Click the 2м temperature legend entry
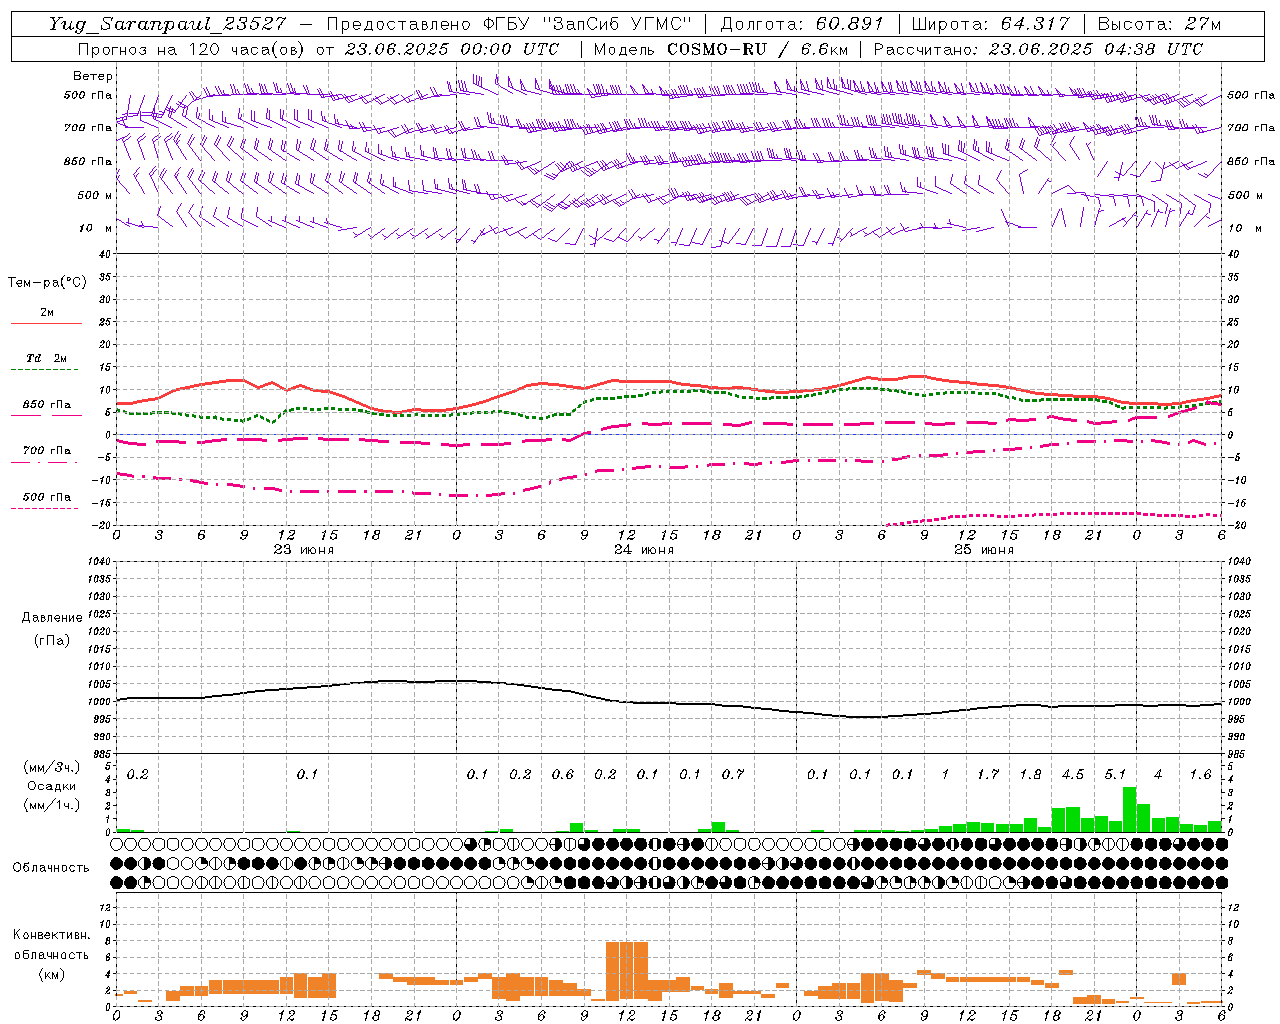Screen dimensions: 1280x1024 pyautogui.click(x=47, y=313)
